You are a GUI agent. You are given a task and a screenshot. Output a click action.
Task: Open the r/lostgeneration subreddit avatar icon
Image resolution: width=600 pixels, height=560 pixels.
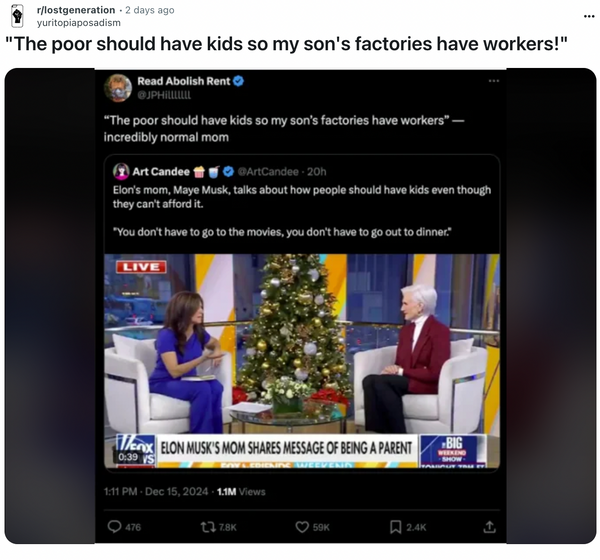pos(17,16)
